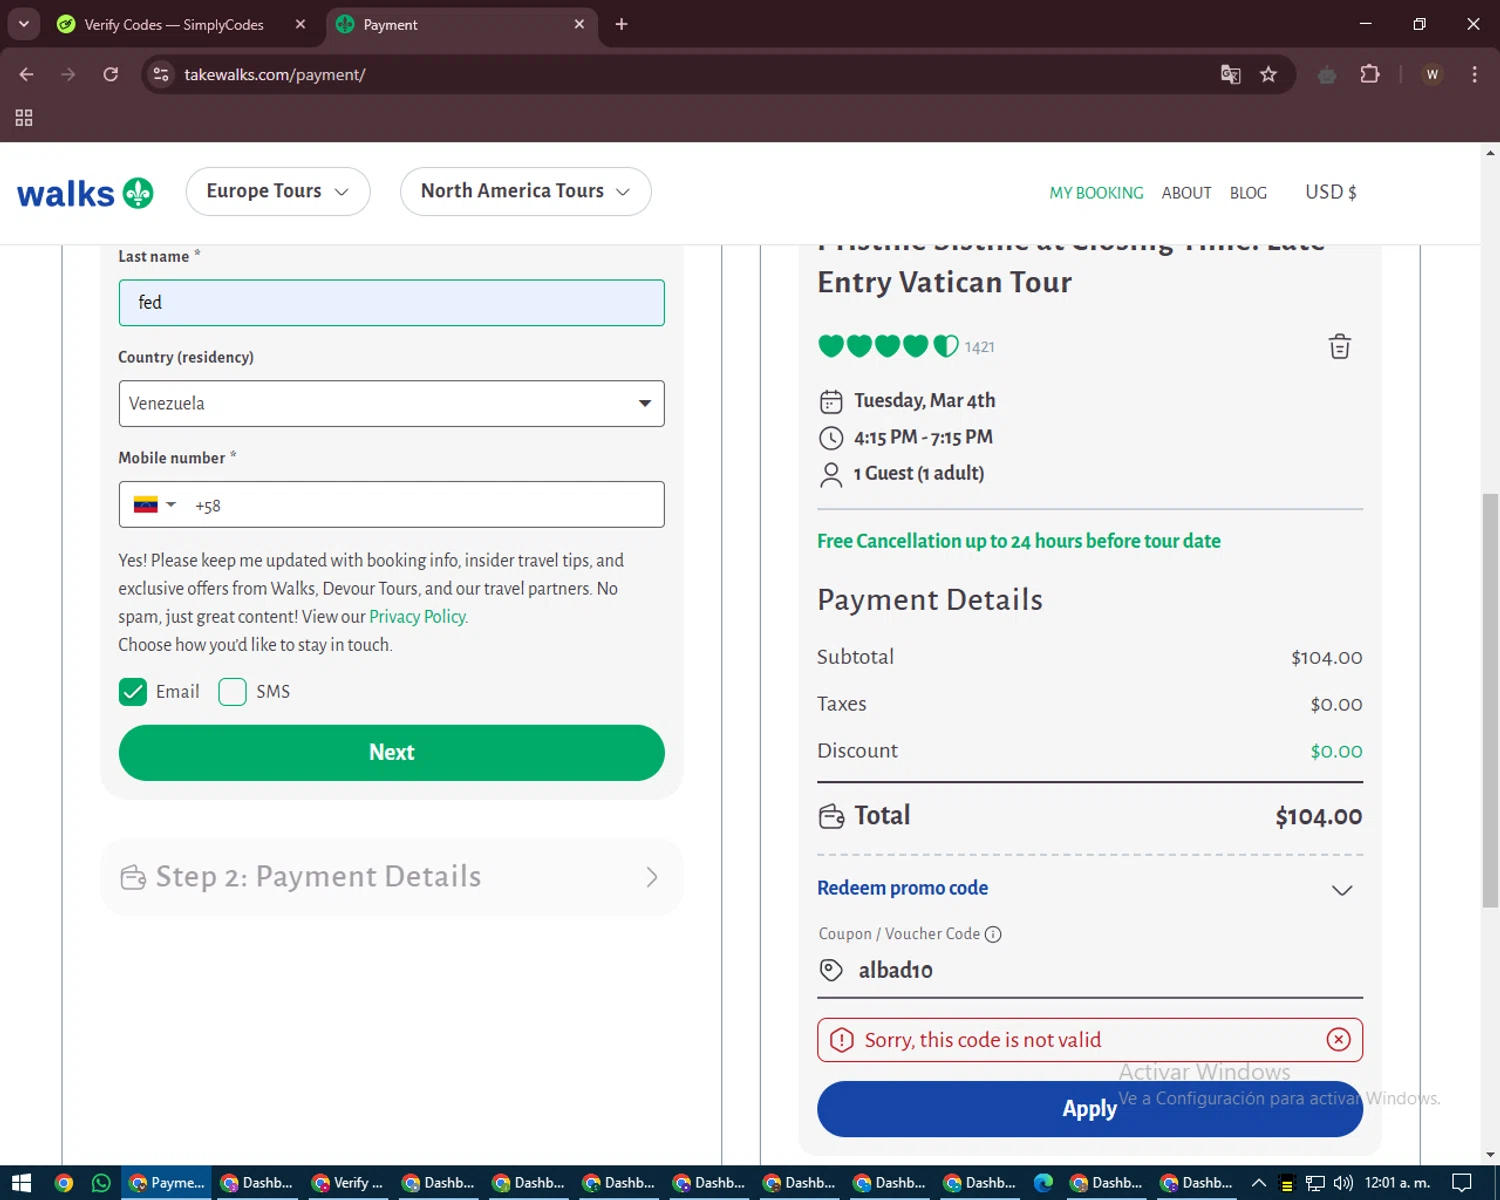Click the Payme... Chrome window in taskbar
The width and height of the screenshot is (1500, 1200).
167,1183
